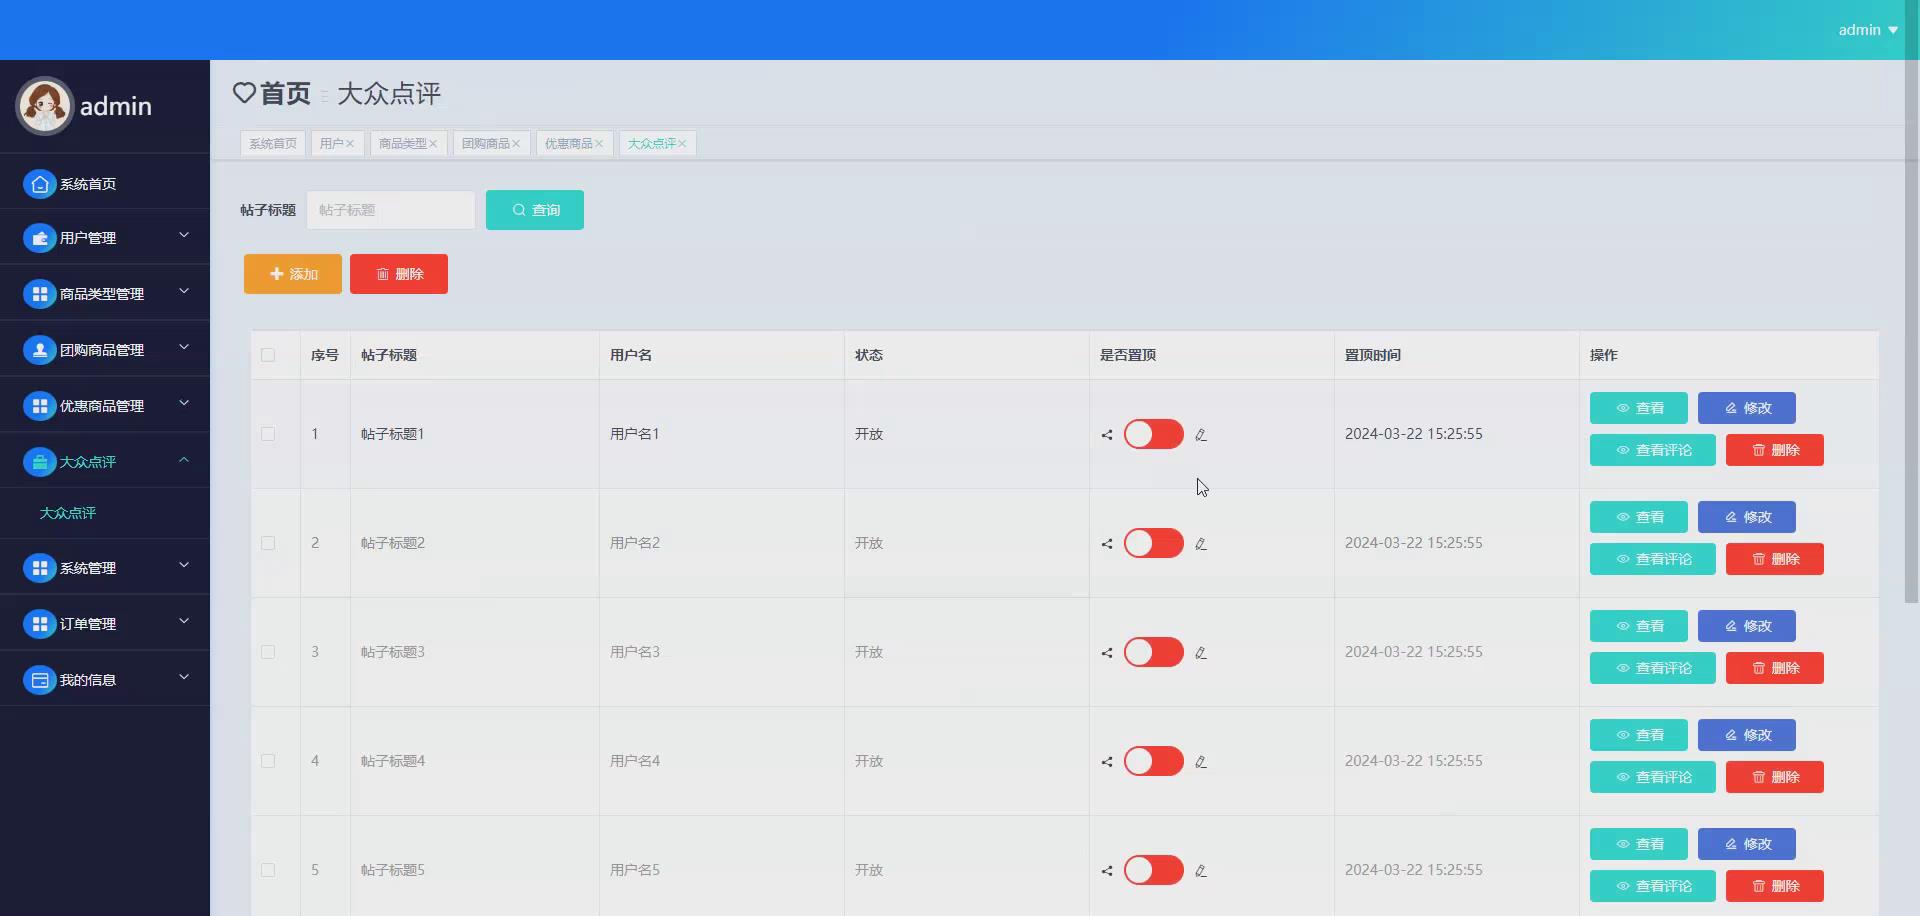
Task: Click the red 删除 button above table
Action: click(399, 274)
